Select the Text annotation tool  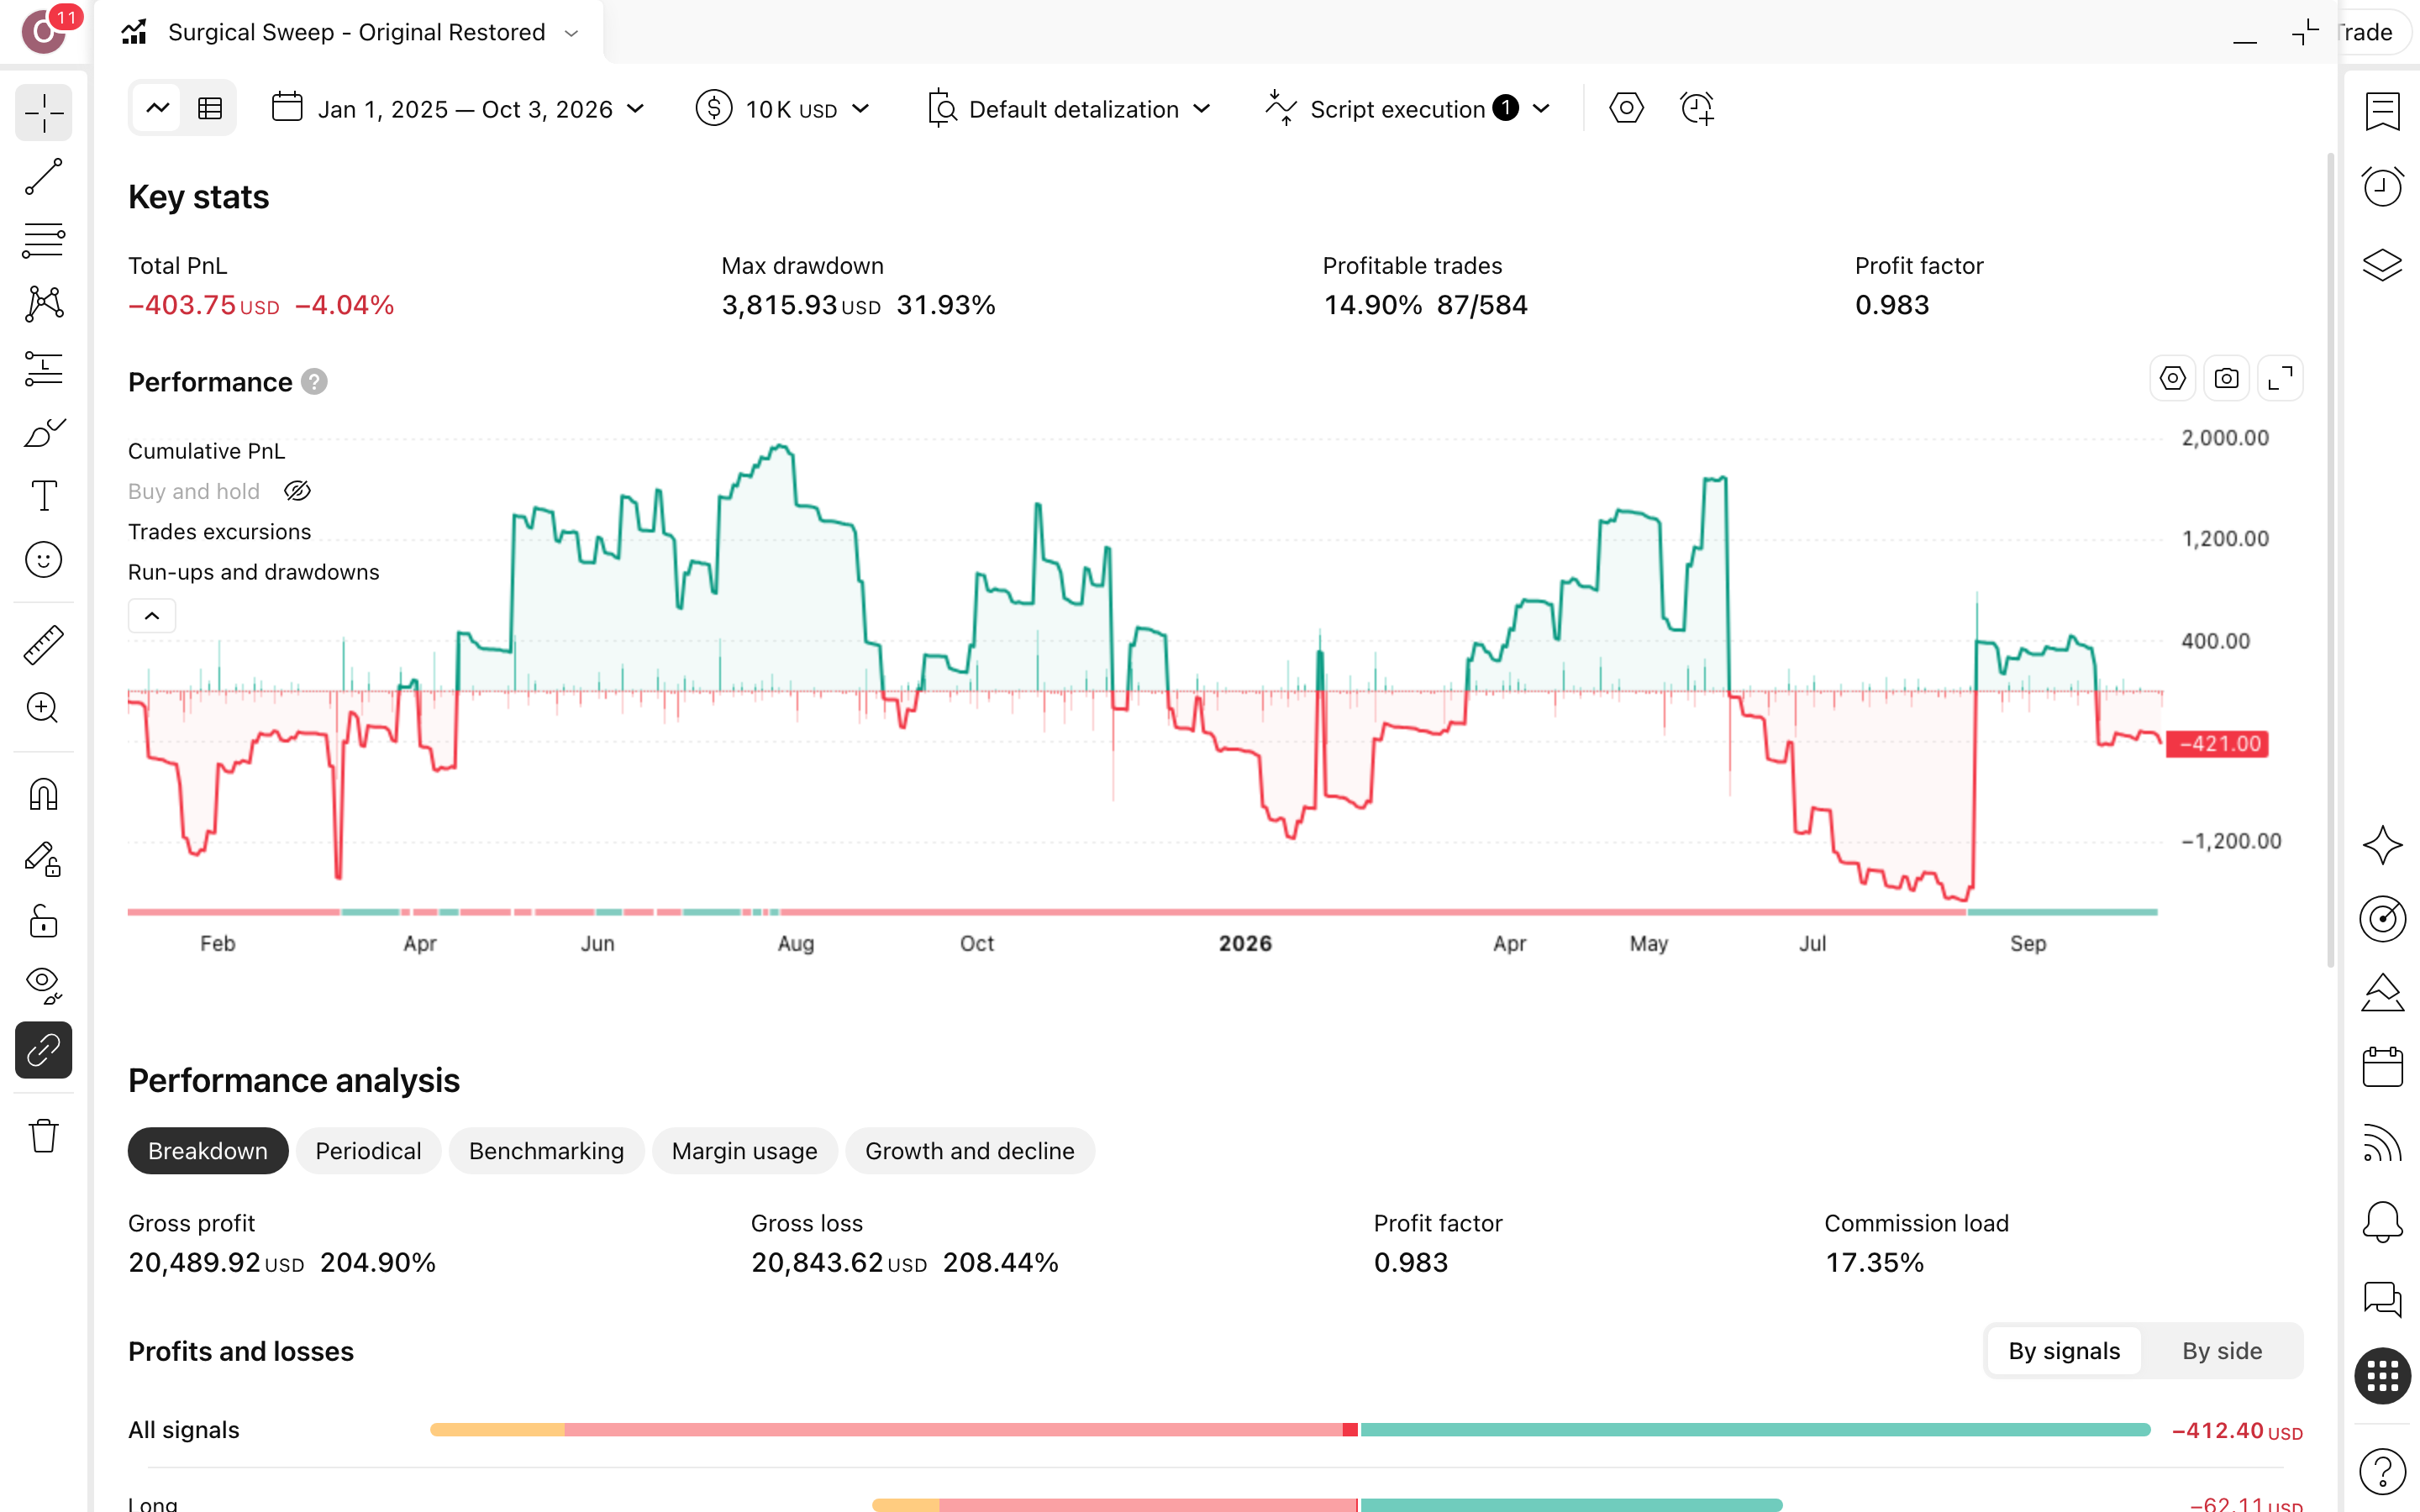pos(44,496)
